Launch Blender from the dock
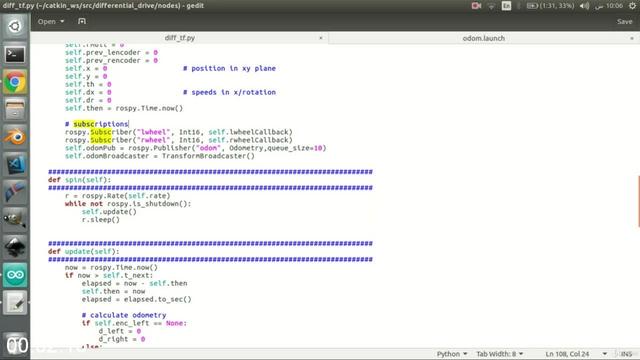The height and width of the screenshot is (360, 640). coord(15,137)
